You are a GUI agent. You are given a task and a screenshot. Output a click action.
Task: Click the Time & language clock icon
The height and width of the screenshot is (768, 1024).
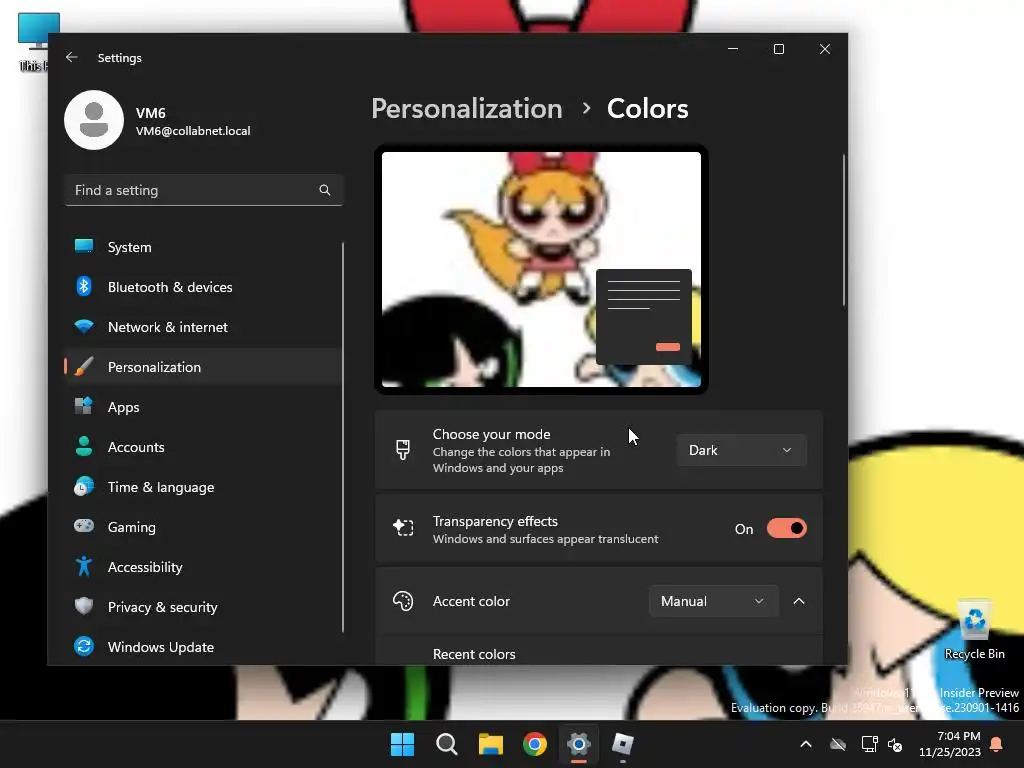point(84,487)
